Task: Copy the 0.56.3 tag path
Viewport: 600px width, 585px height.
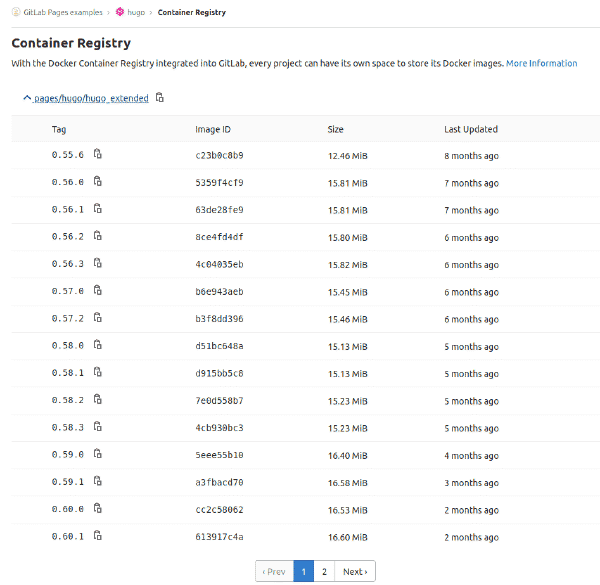Action: click(x=98, y=263)
